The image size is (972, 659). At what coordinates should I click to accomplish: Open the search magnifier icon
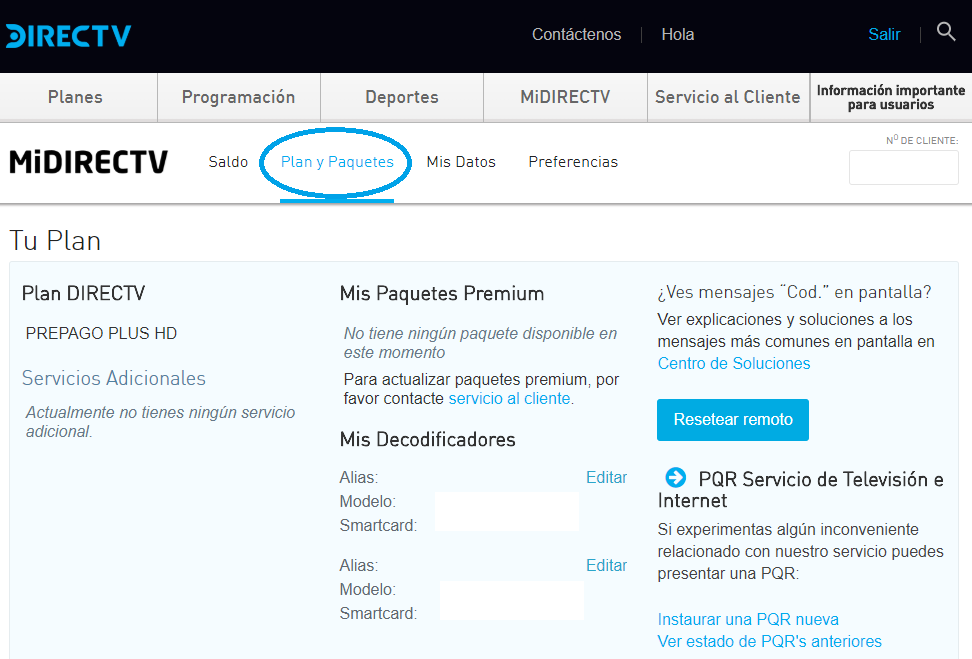click(945, 31)
